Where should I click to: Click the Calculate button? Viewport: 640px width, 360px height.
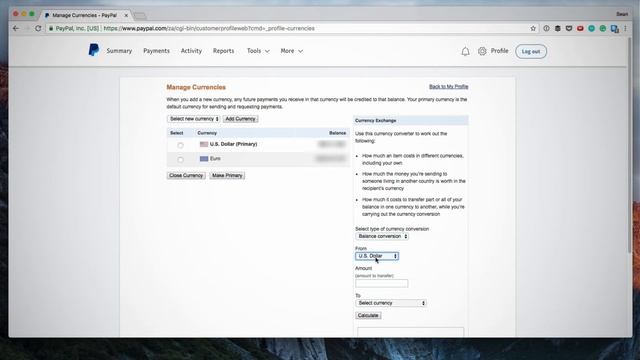pyautogui.click(x=368, y=316)
